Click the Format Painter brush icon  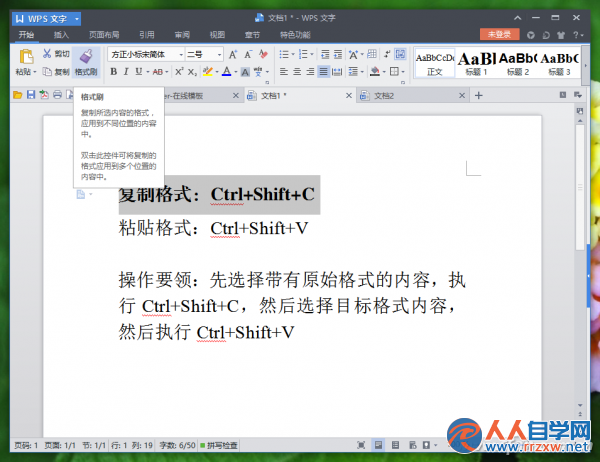(x=86, y=56)
